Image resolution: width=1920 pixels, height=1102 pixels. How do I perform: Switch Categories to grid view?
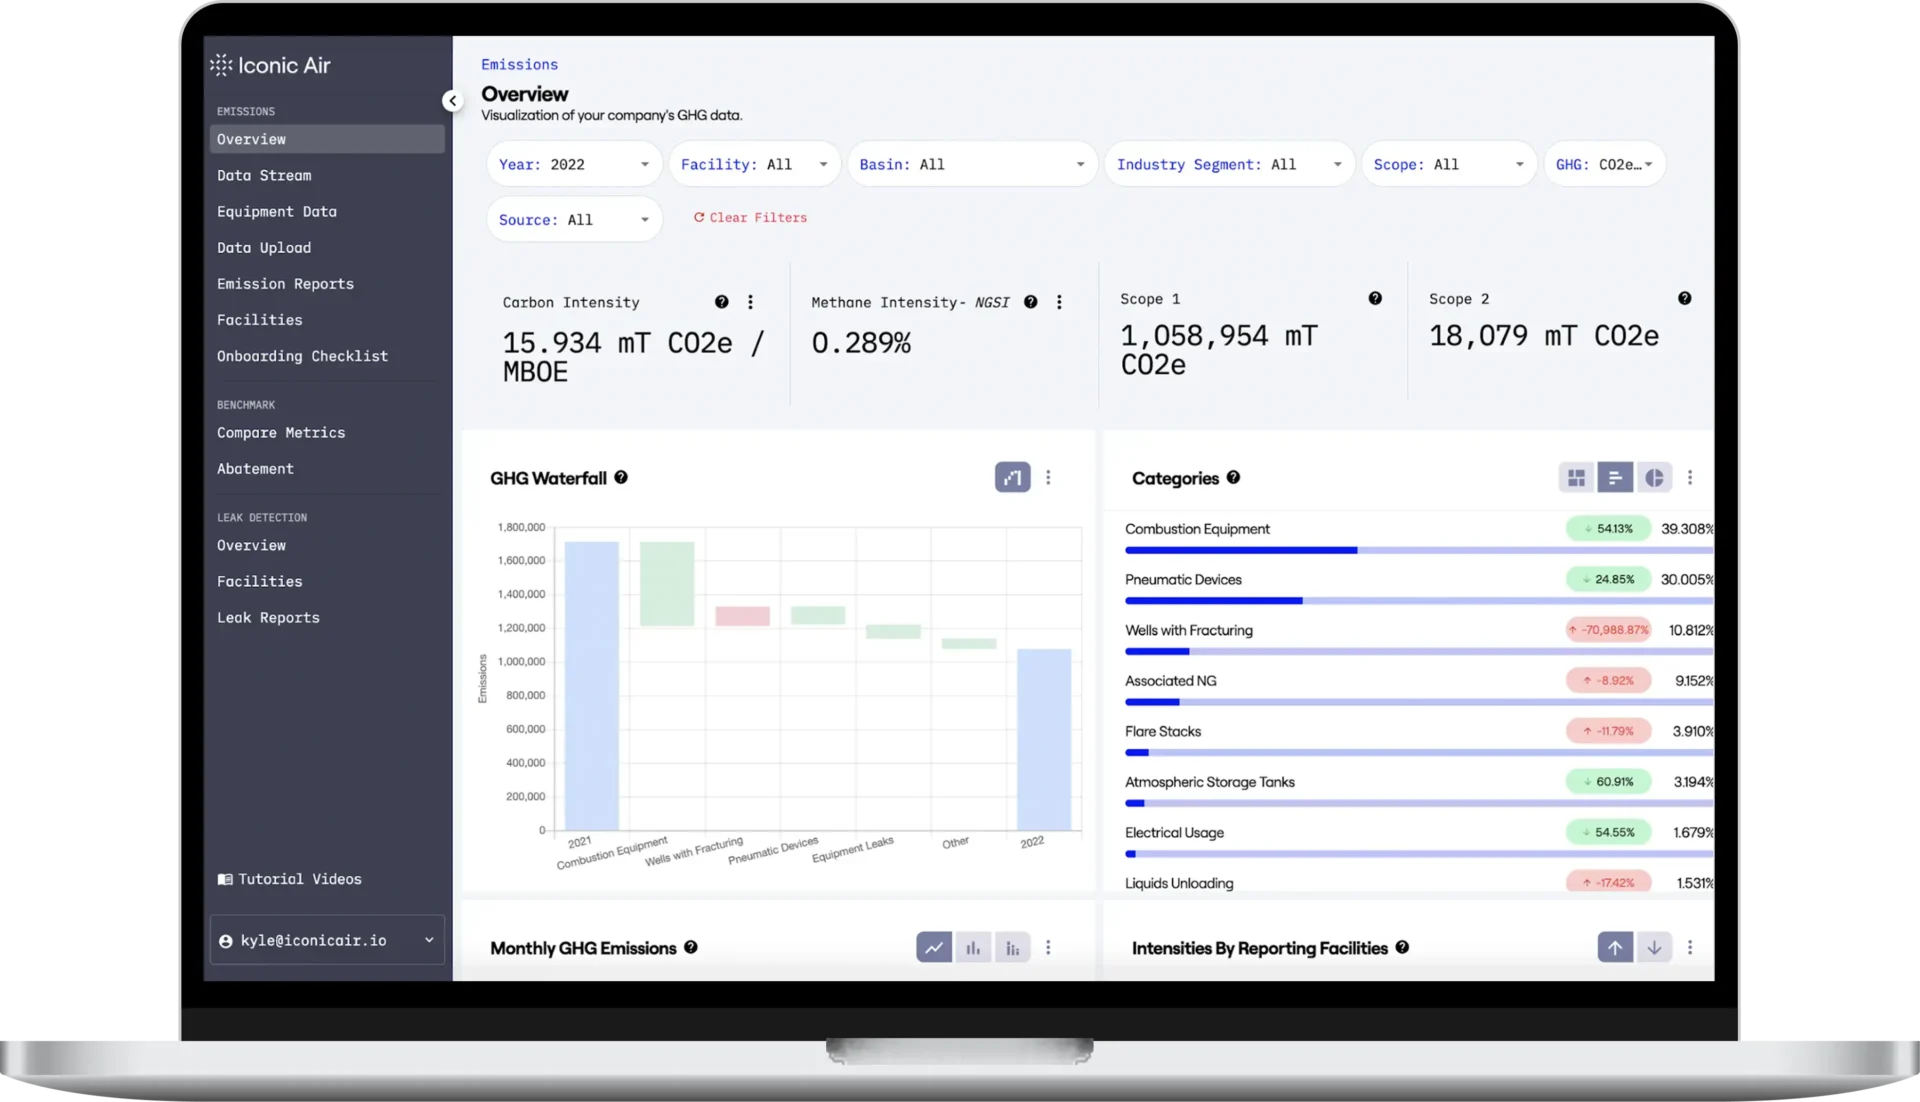1576,478
